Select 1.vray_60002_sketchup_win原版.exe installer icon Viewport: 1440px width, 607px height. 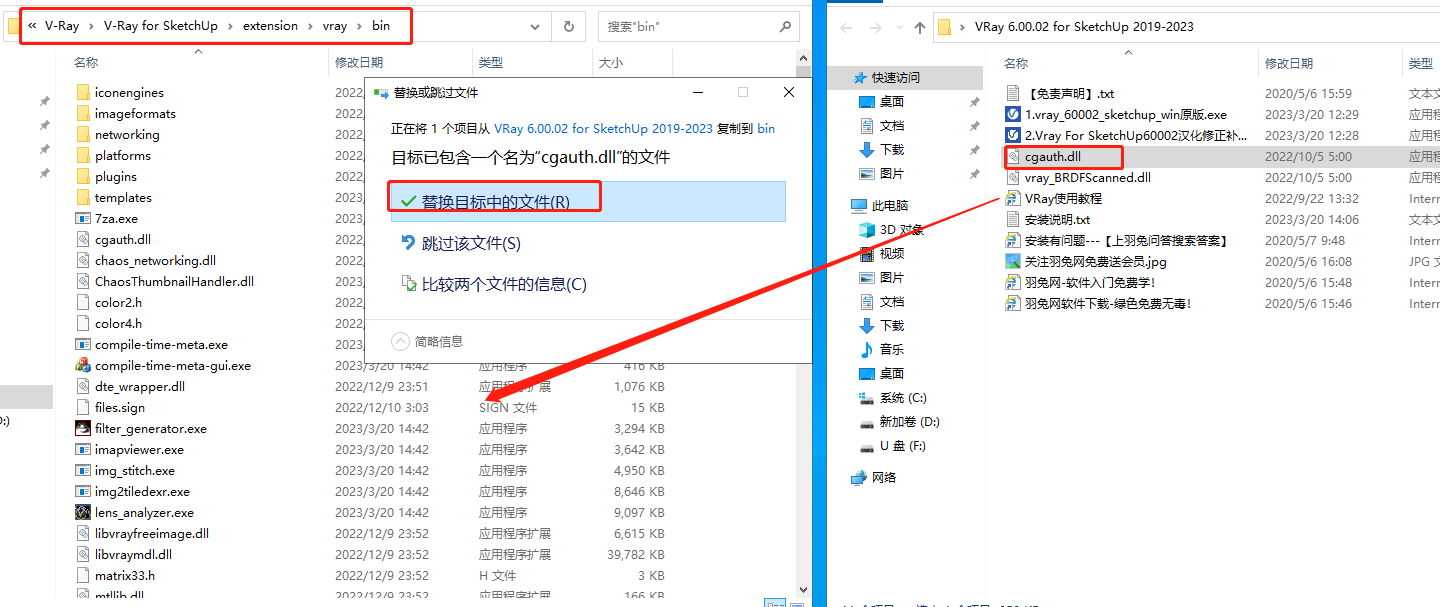tap(1013, 115)
